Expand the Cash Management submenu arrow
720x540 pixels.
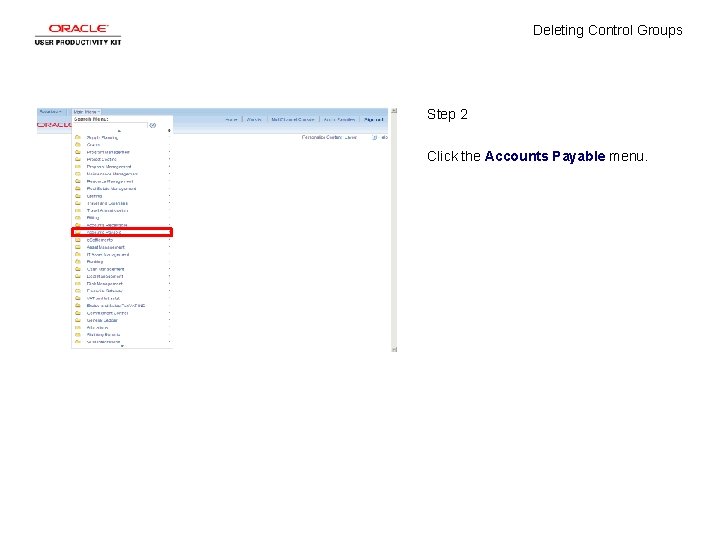[169, 269]
